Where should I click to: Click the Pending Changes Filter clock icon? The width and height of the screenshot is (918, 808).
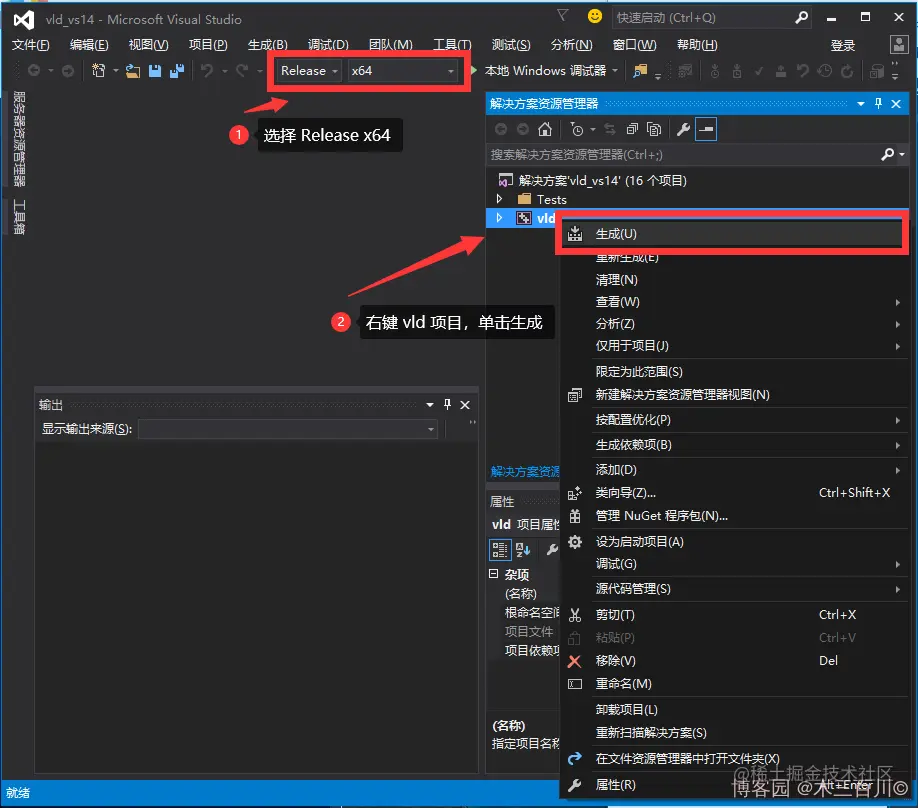(x=577, y=129)
